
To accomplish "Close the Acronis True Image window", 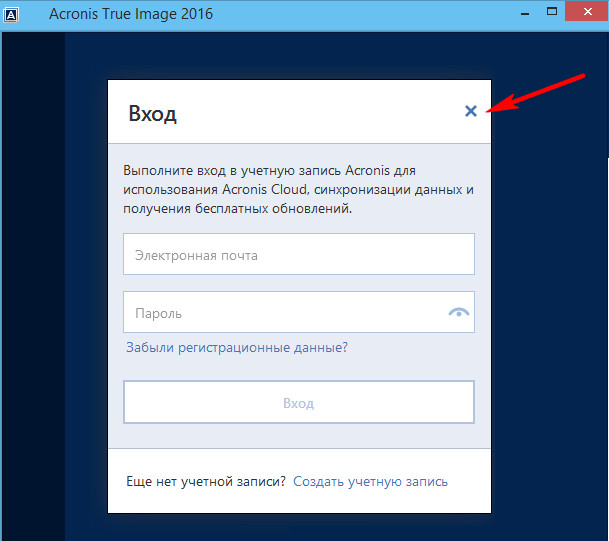I will [587, 12].
